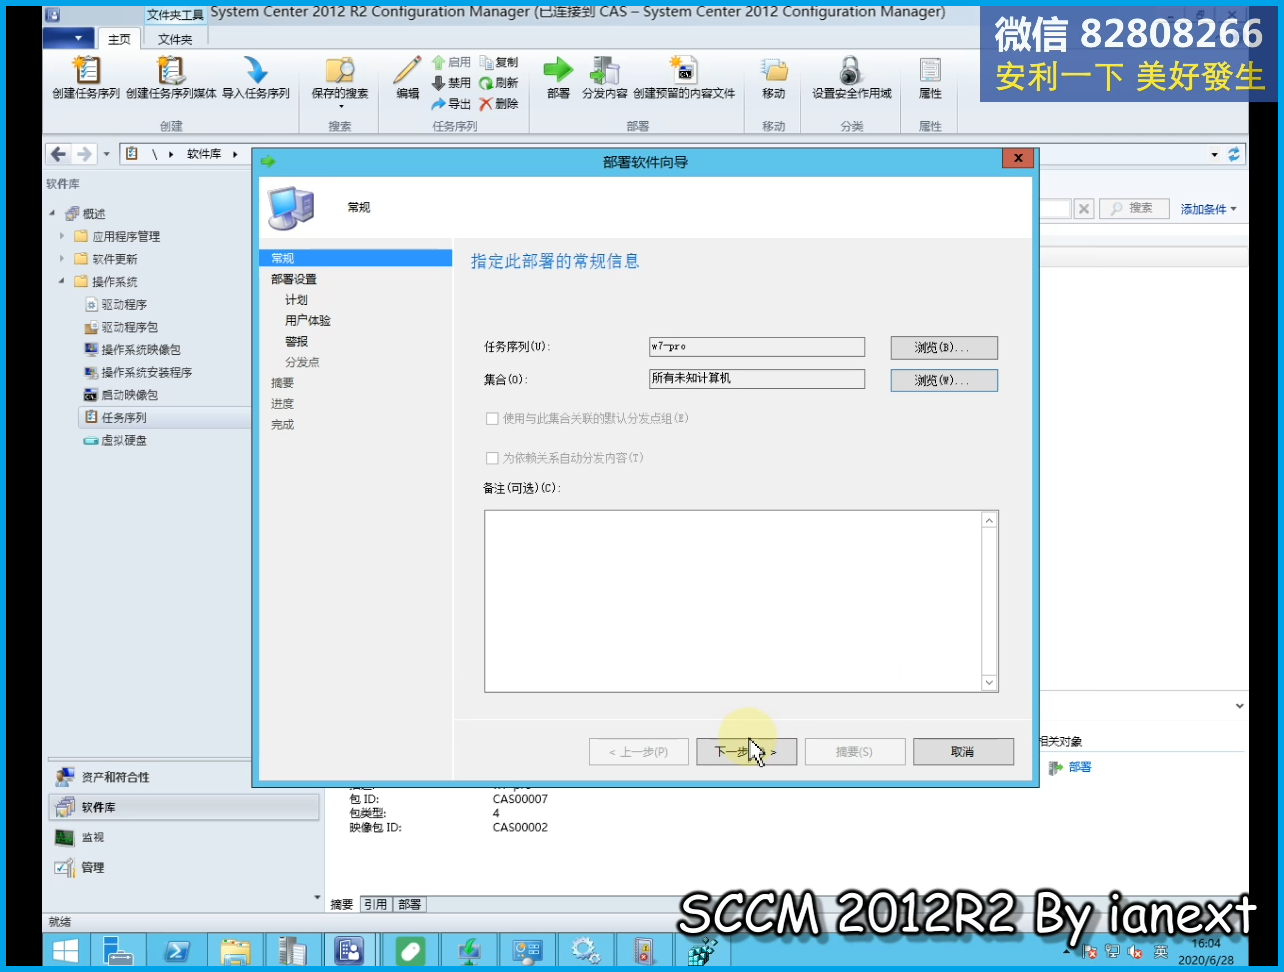1284x972 pixels.
Task: Open the blue application menu button
Action: point(69,39)
